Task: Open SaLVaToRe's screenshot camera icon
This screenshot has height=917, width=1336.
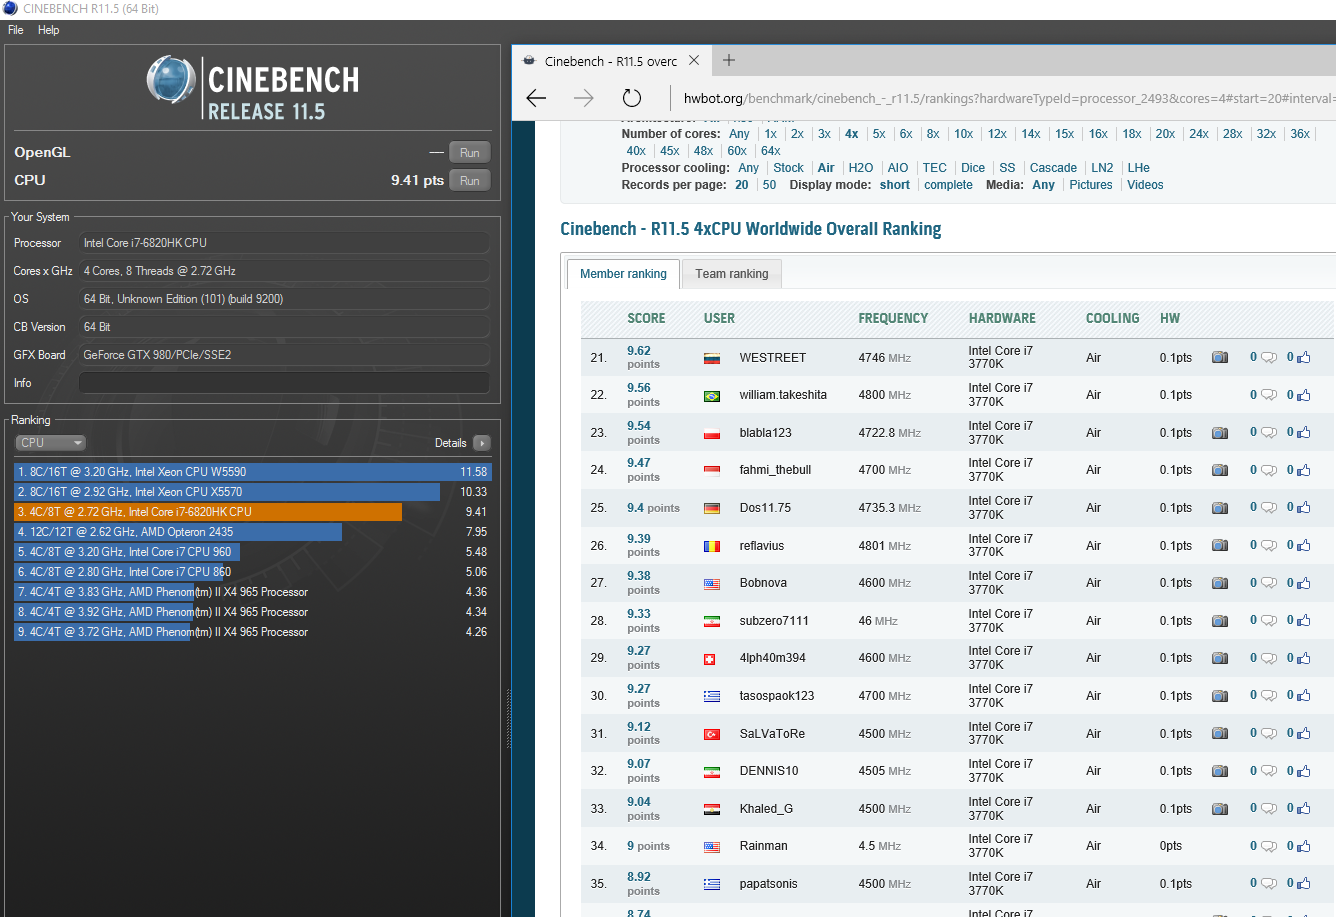Action: click(x=1220, y=734)
